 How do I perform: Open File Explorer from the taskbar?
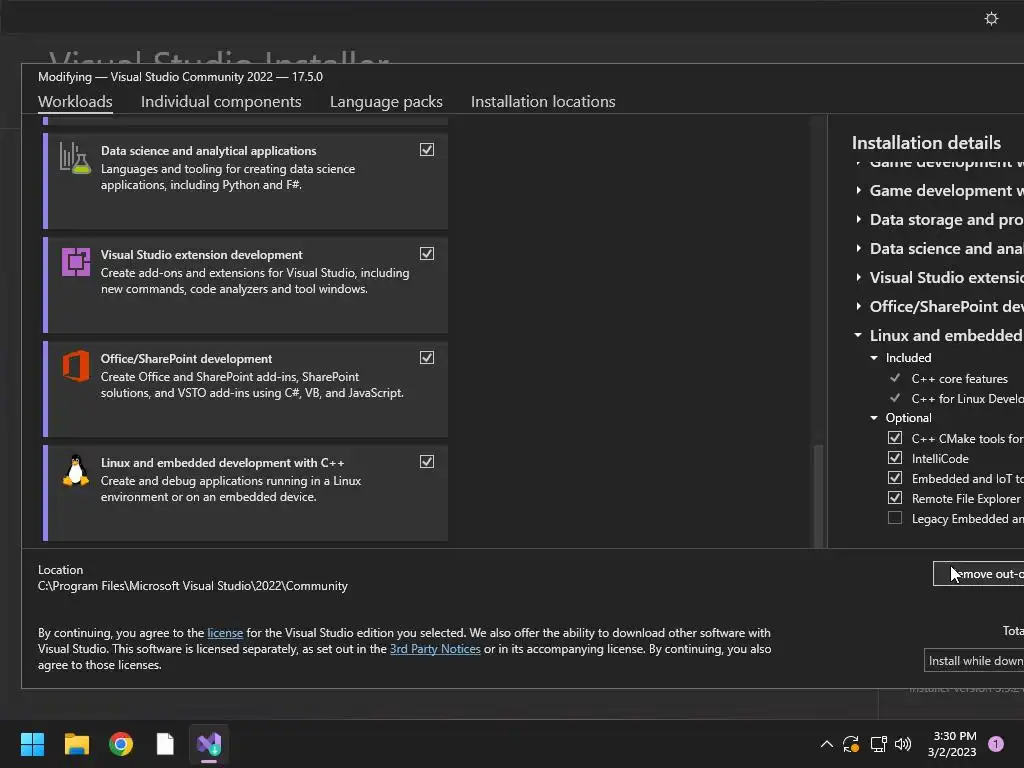[x=76, y=744]
